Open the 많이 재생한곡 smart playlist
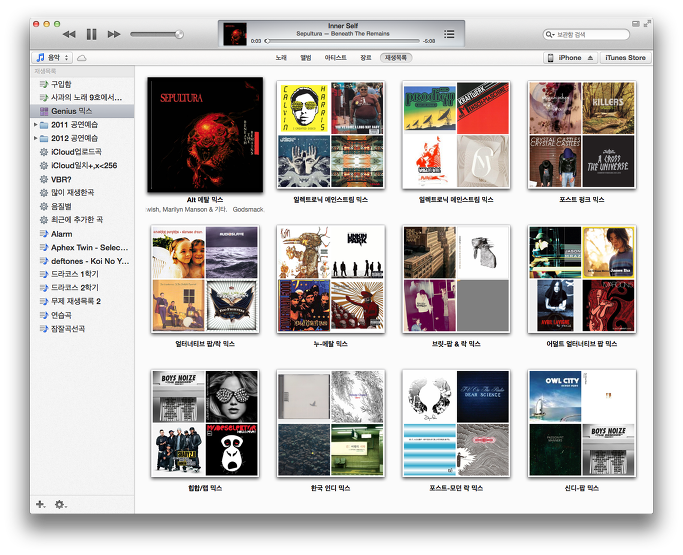 click(82, 193)
